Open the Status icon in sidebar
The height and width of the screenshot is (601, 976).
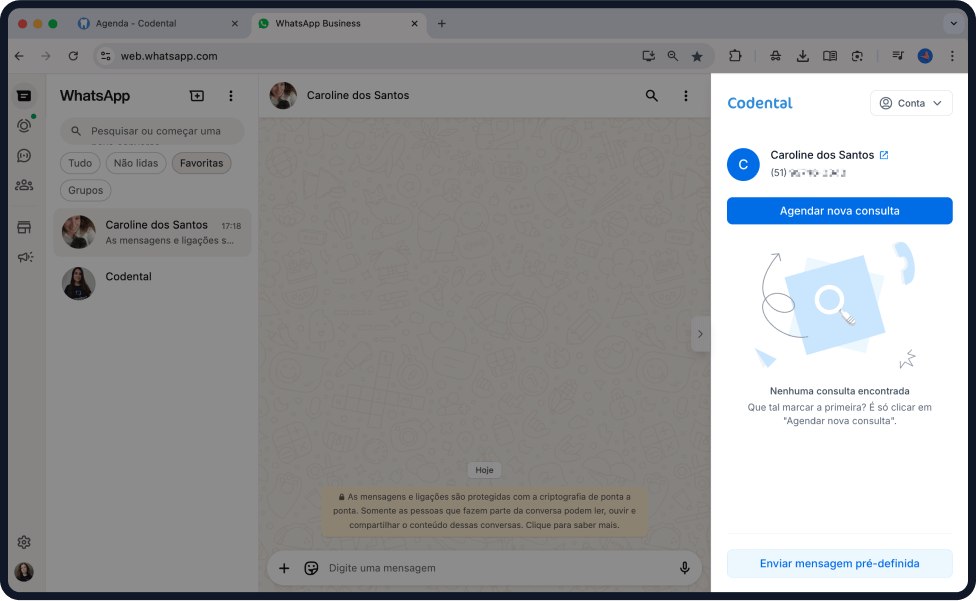pos(24,126)
